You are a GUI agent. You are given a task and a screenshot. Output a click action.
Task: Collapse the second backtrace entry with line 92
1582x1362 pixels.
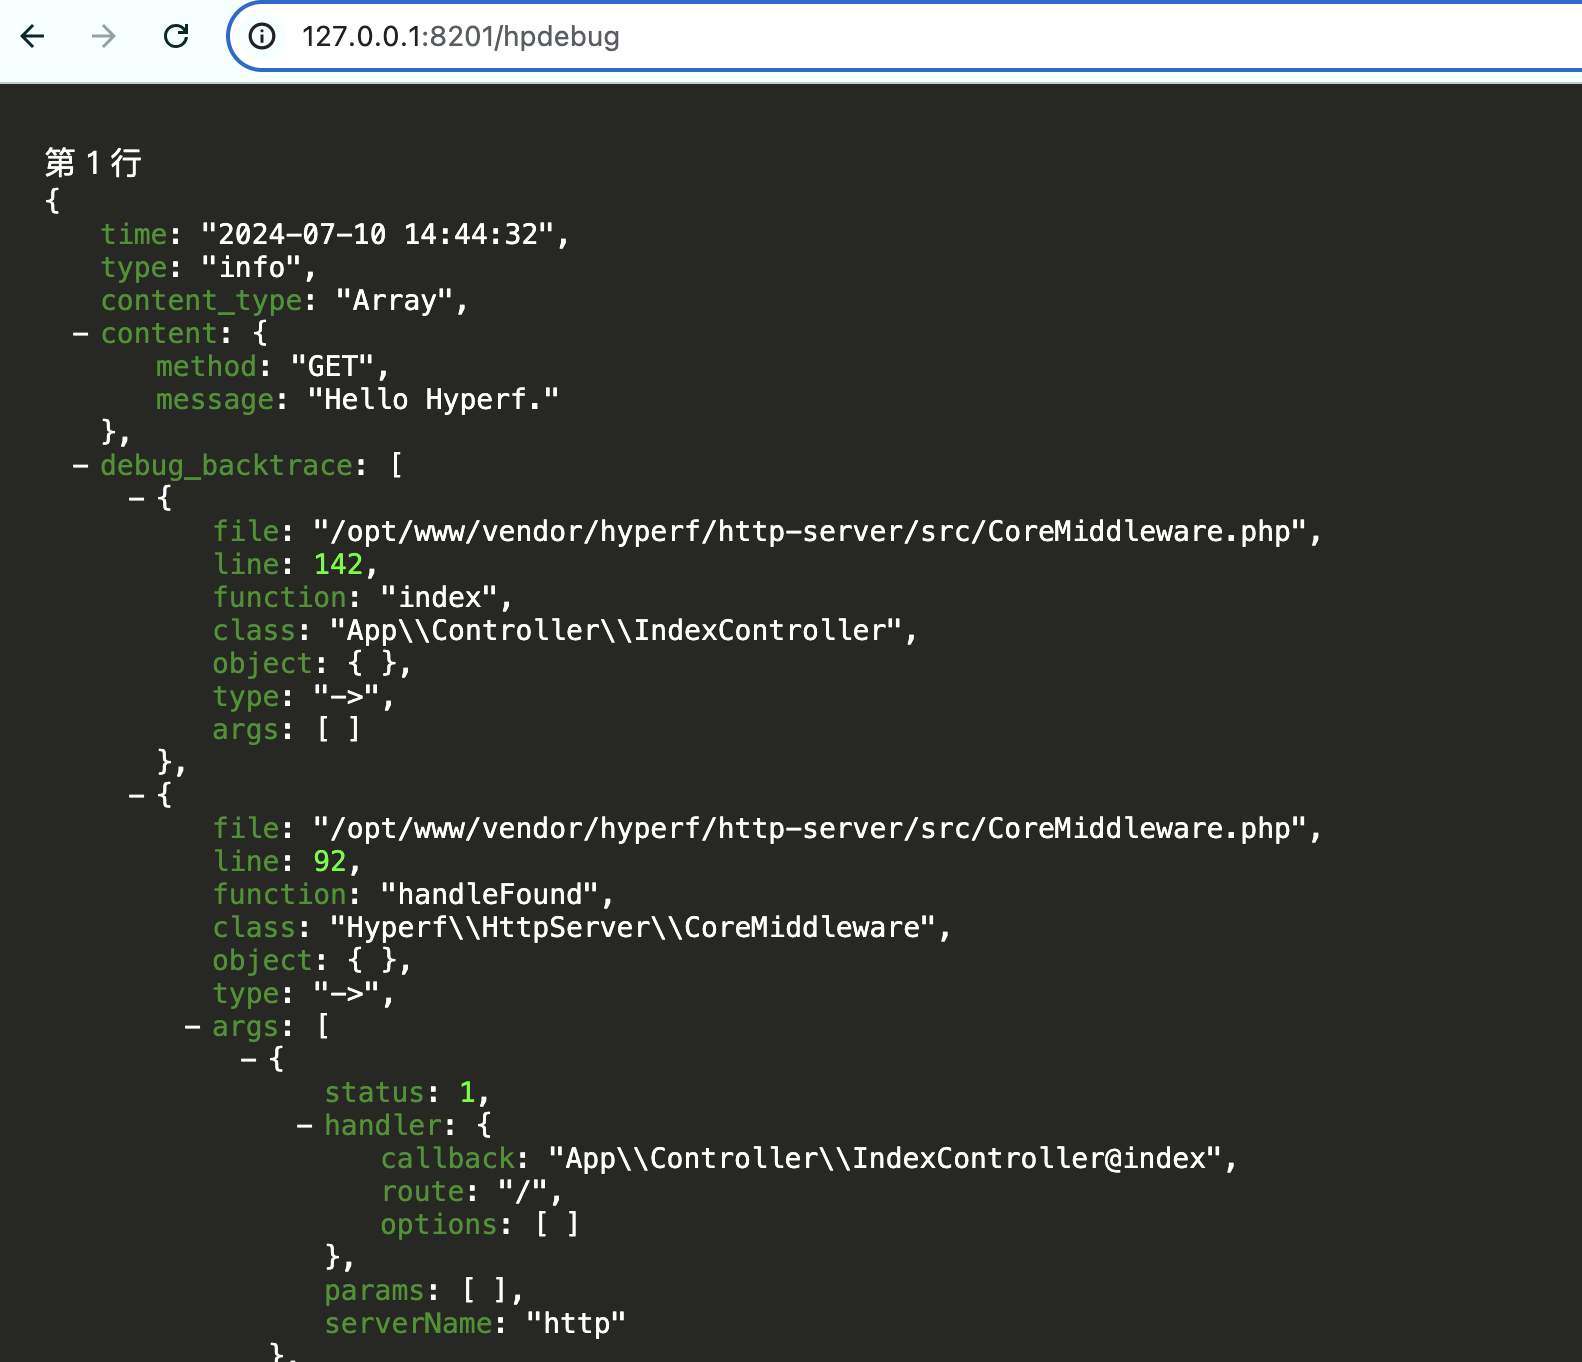(136, 796)
